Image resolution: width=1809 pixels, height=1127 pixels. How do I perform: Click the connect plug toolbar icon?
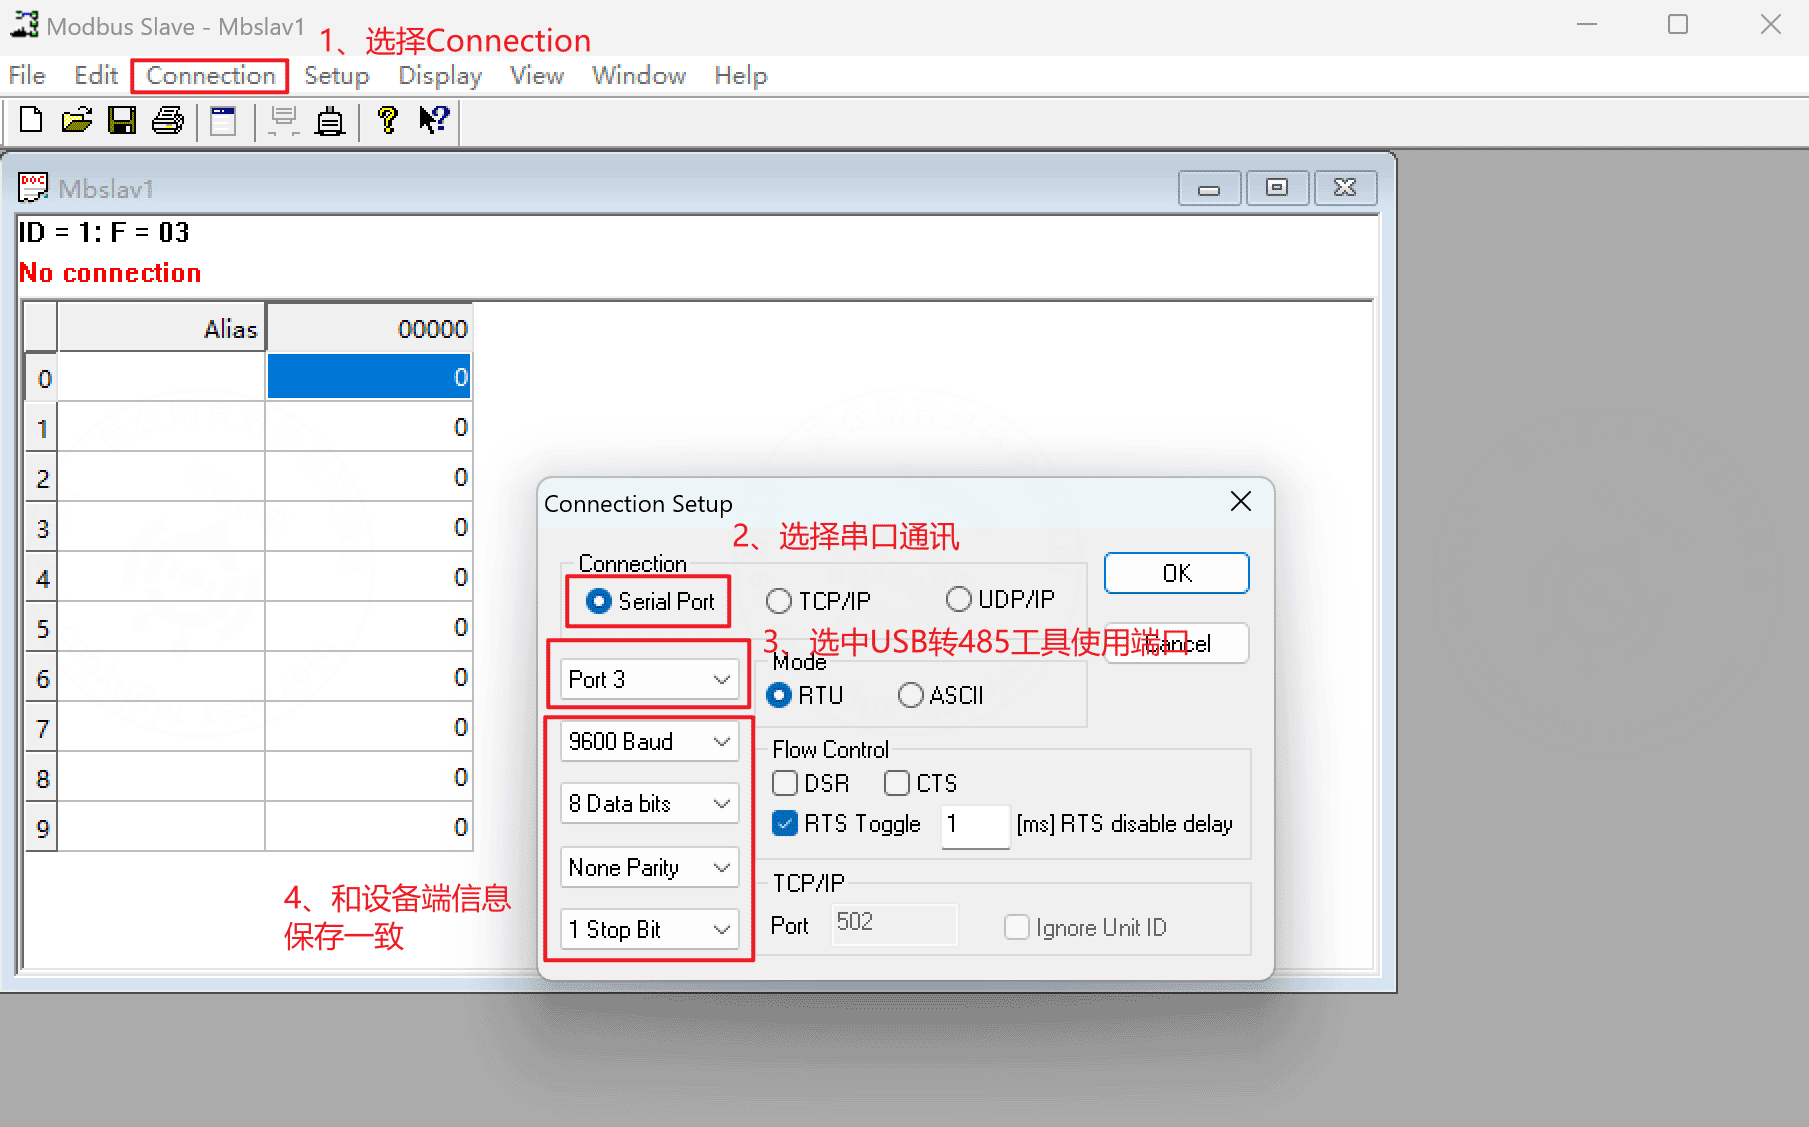coord(330,122)
